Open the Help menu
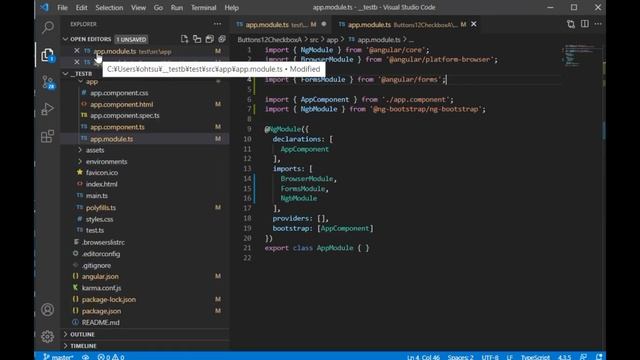Screen dimensions: 640x360 click(x=231, y=8)
